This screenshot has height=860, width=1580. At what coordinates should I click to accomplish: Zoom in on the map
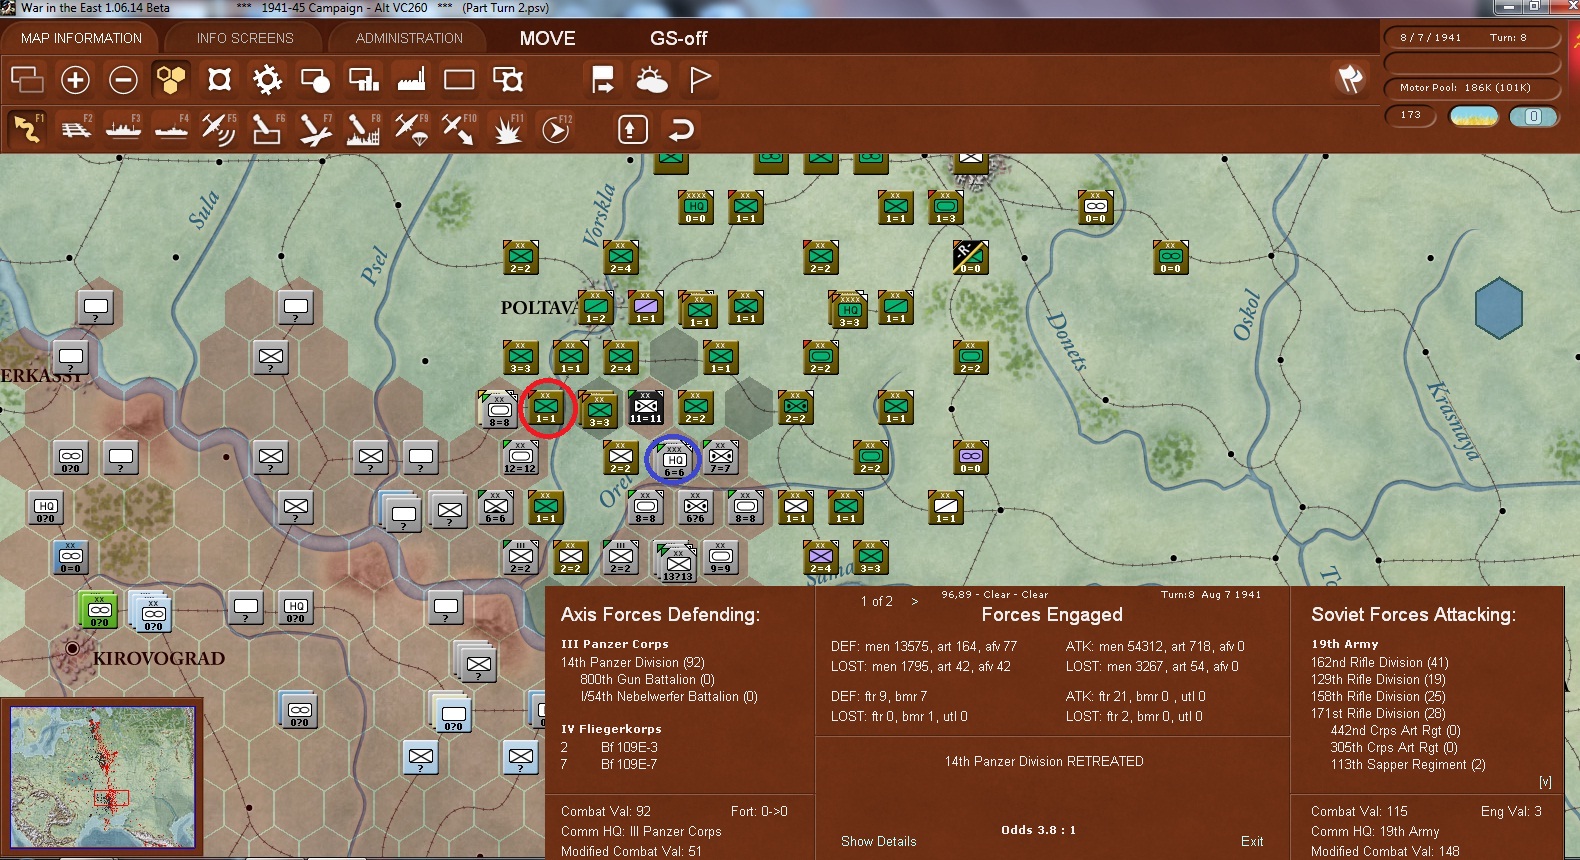click(75, 79)
